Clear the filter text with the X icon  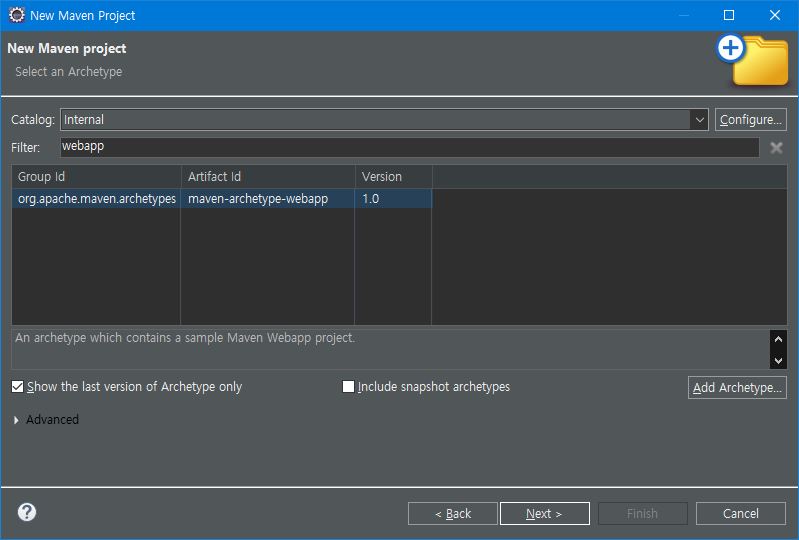coord(776,148)
